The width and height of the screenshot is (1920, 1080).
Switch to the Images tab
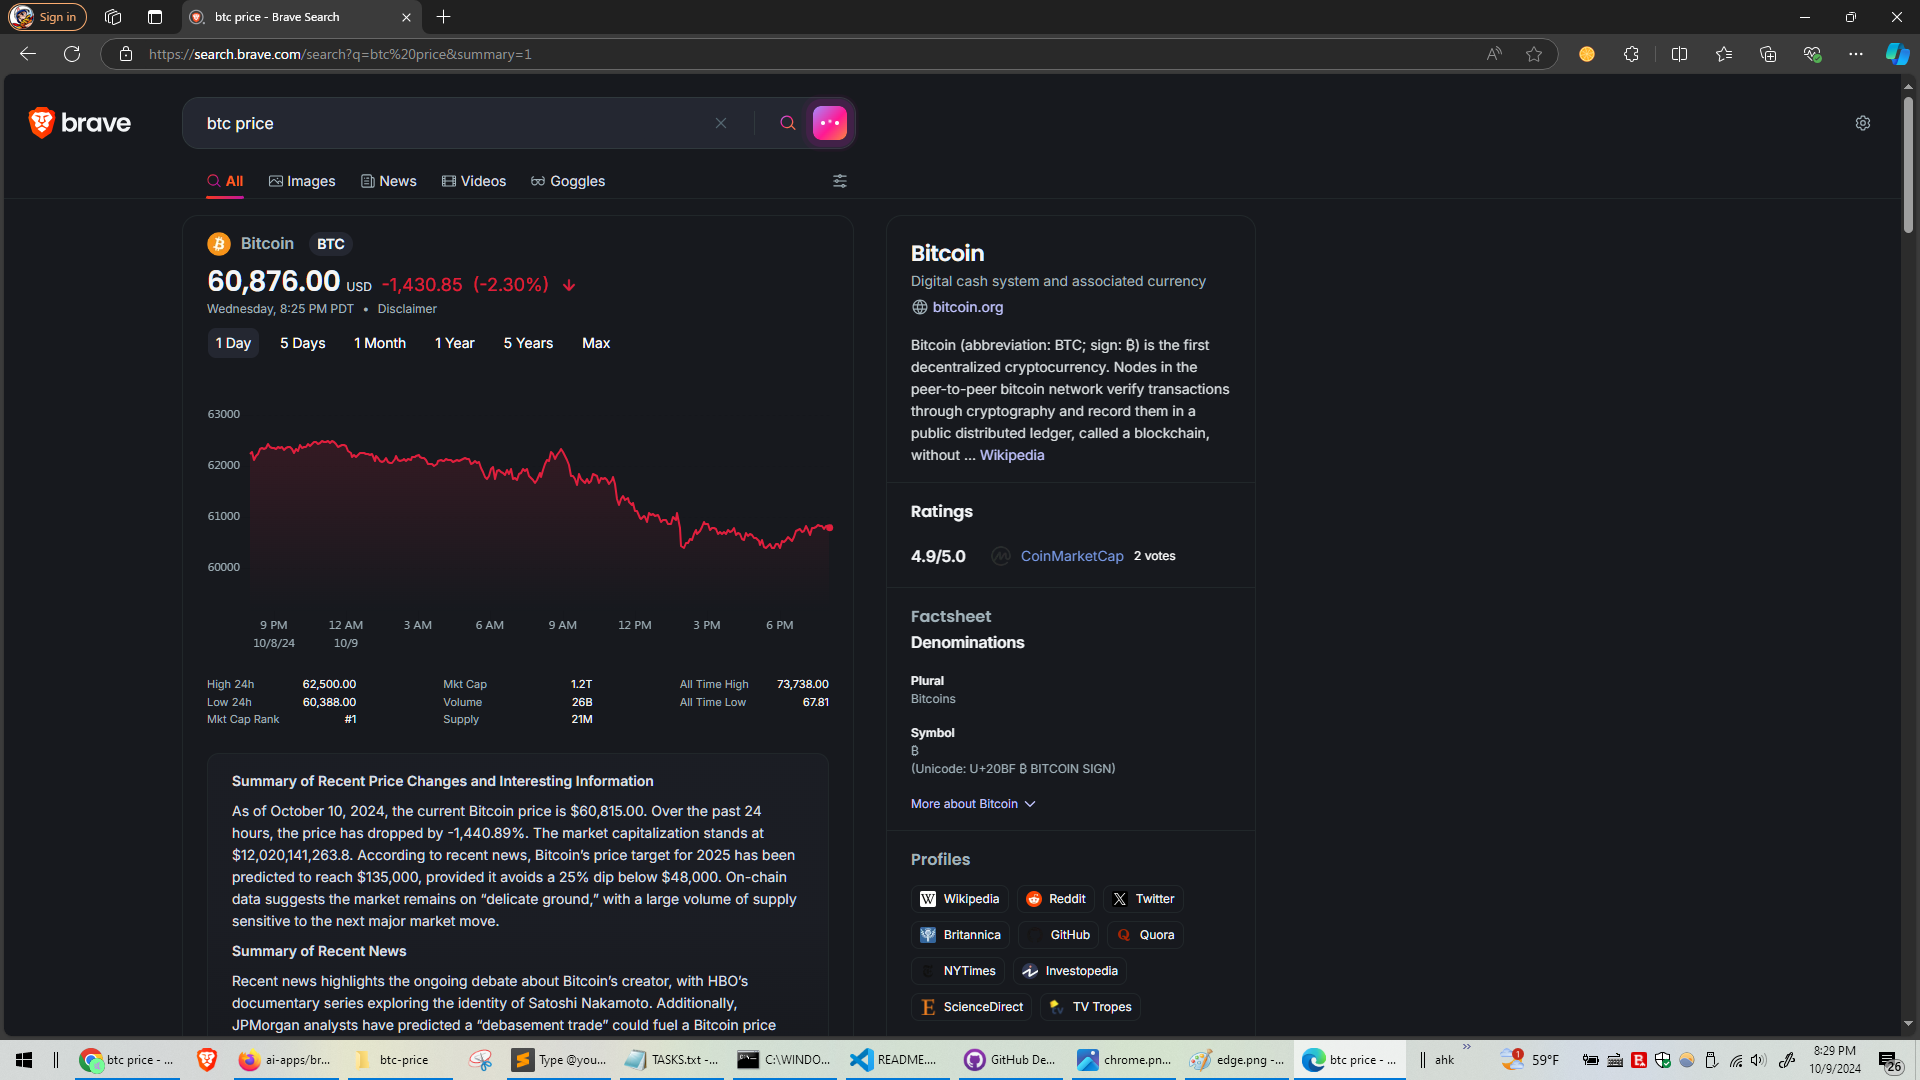pyautogui.click(x=302, y=181)
